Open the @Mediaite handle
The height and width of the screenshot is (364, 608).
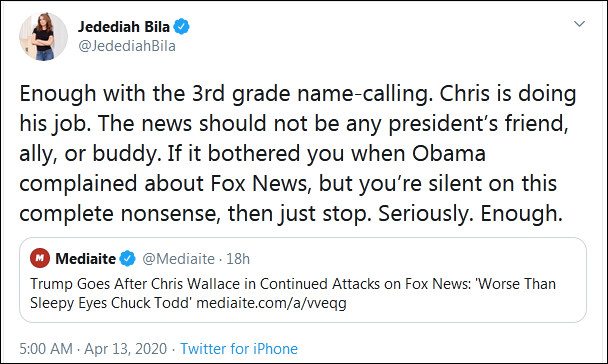coord(178,259)
